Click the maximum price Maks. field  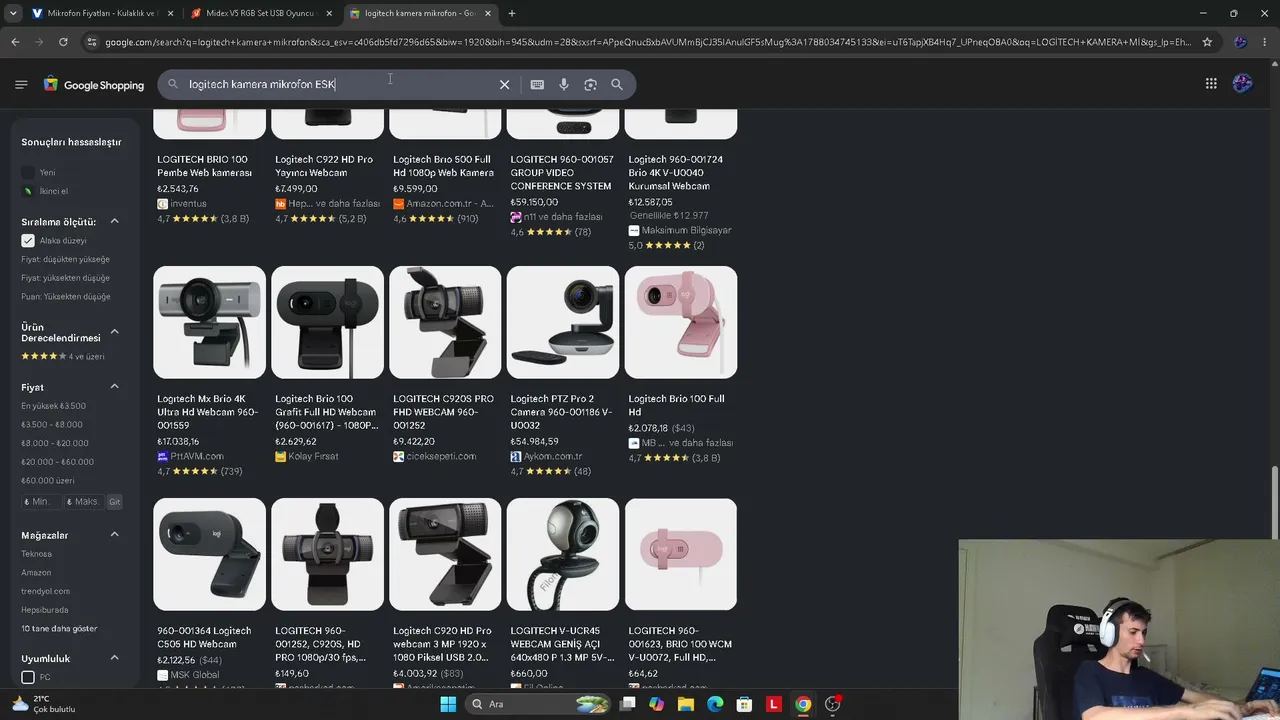pyautogui.click(x=84, y=501)
